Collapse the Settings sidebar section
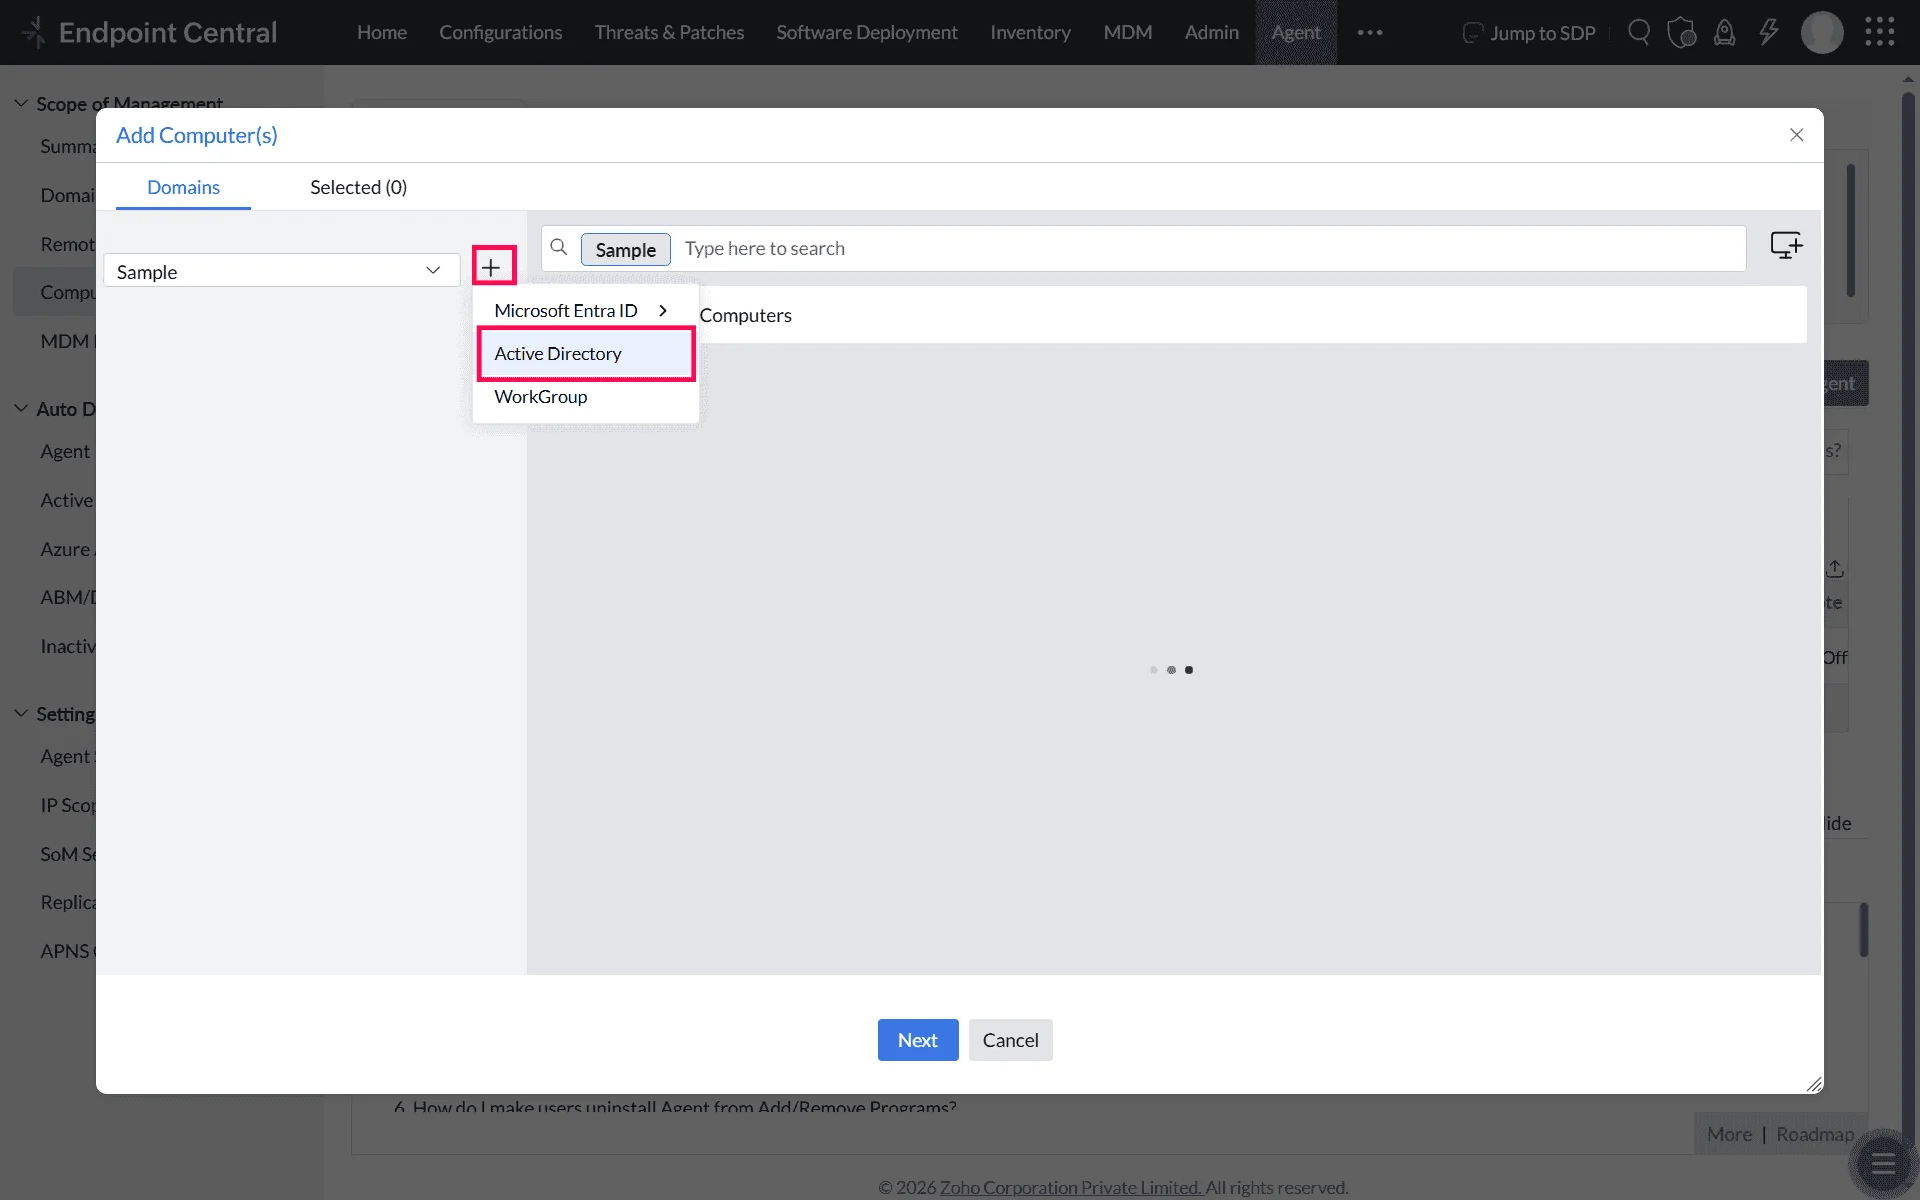The height and width of the screenshot is (1200, 1920). 21,713
